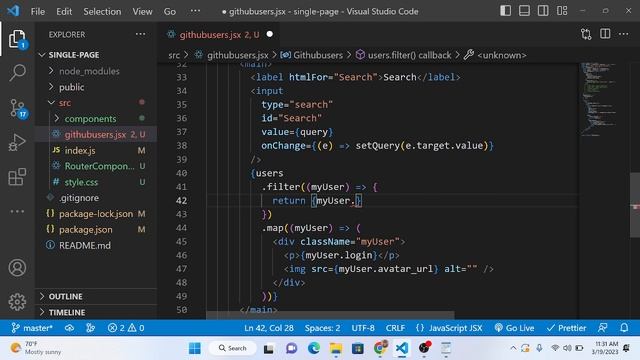
Task: Change file encoding UTF-8
Action: pyautogui.click(x=363, y=328)
